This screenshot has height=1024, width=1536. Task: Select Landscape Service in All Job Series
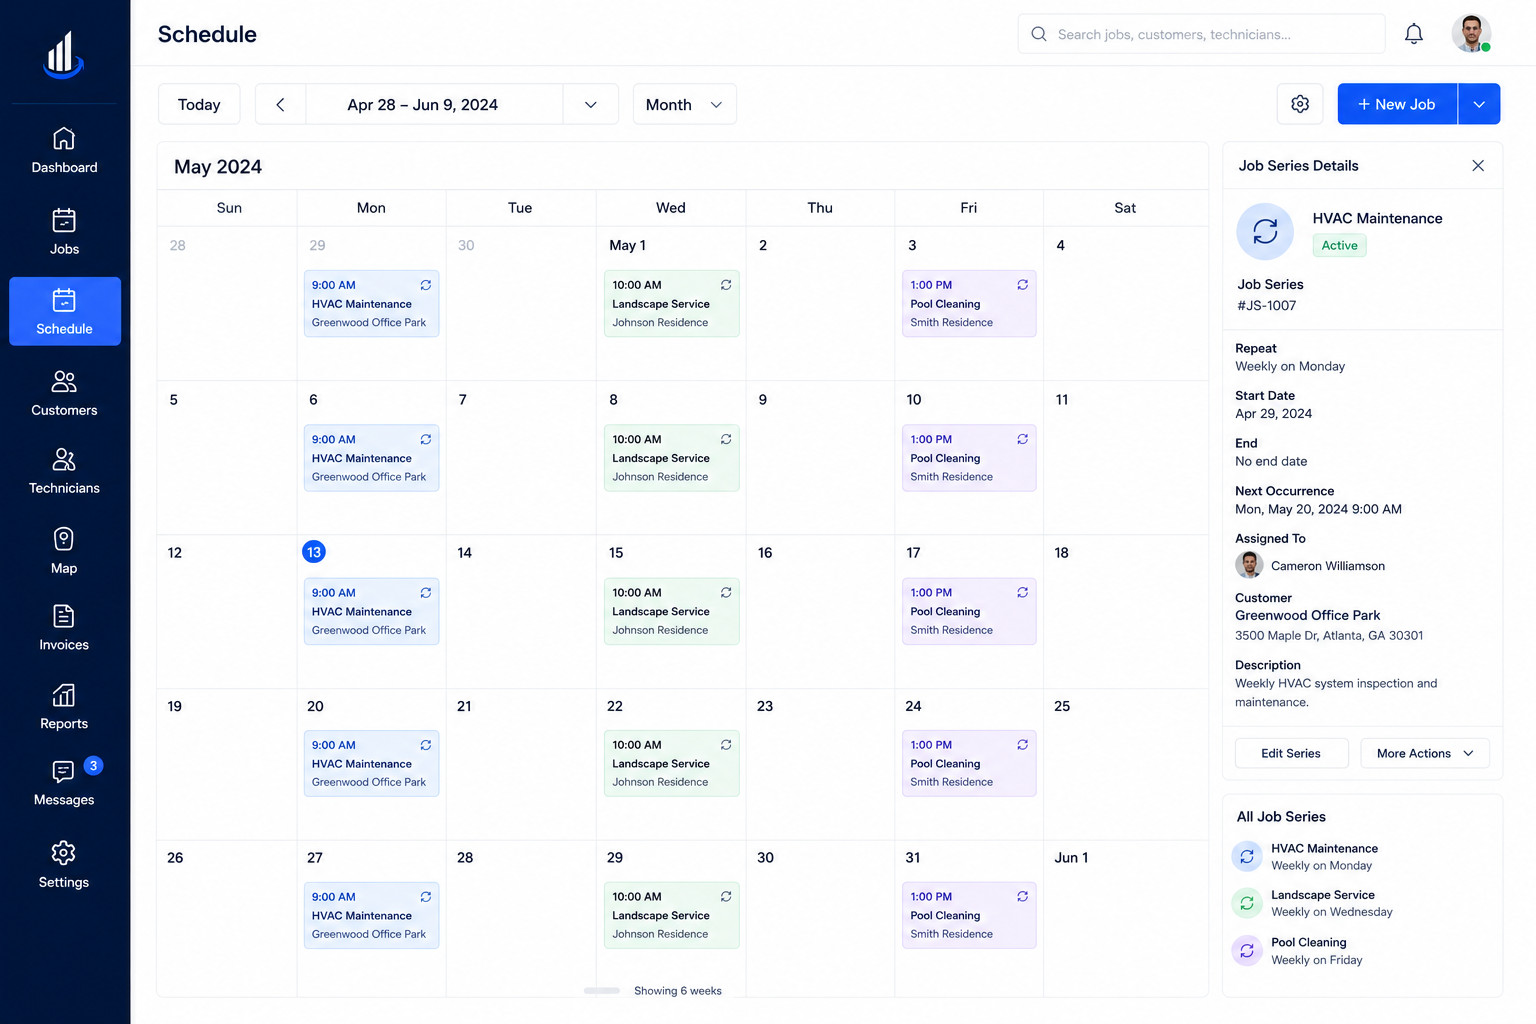1312,903
